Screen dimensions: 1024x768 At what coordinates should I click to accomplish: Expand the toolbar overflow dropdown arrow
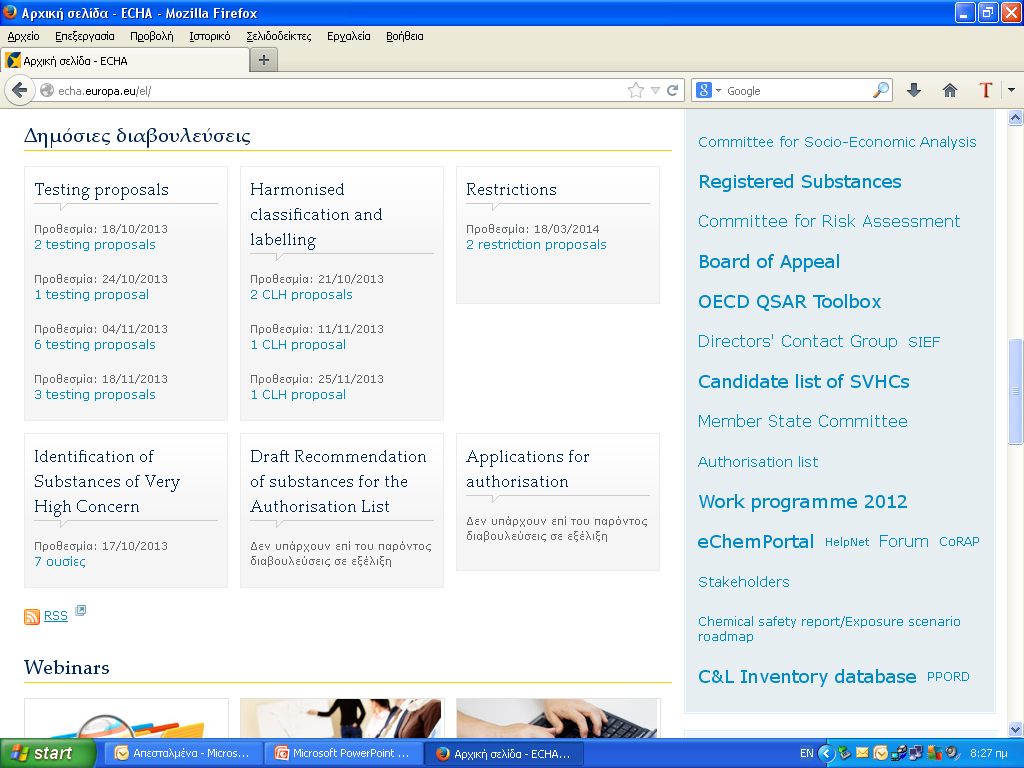[1011, 90]
